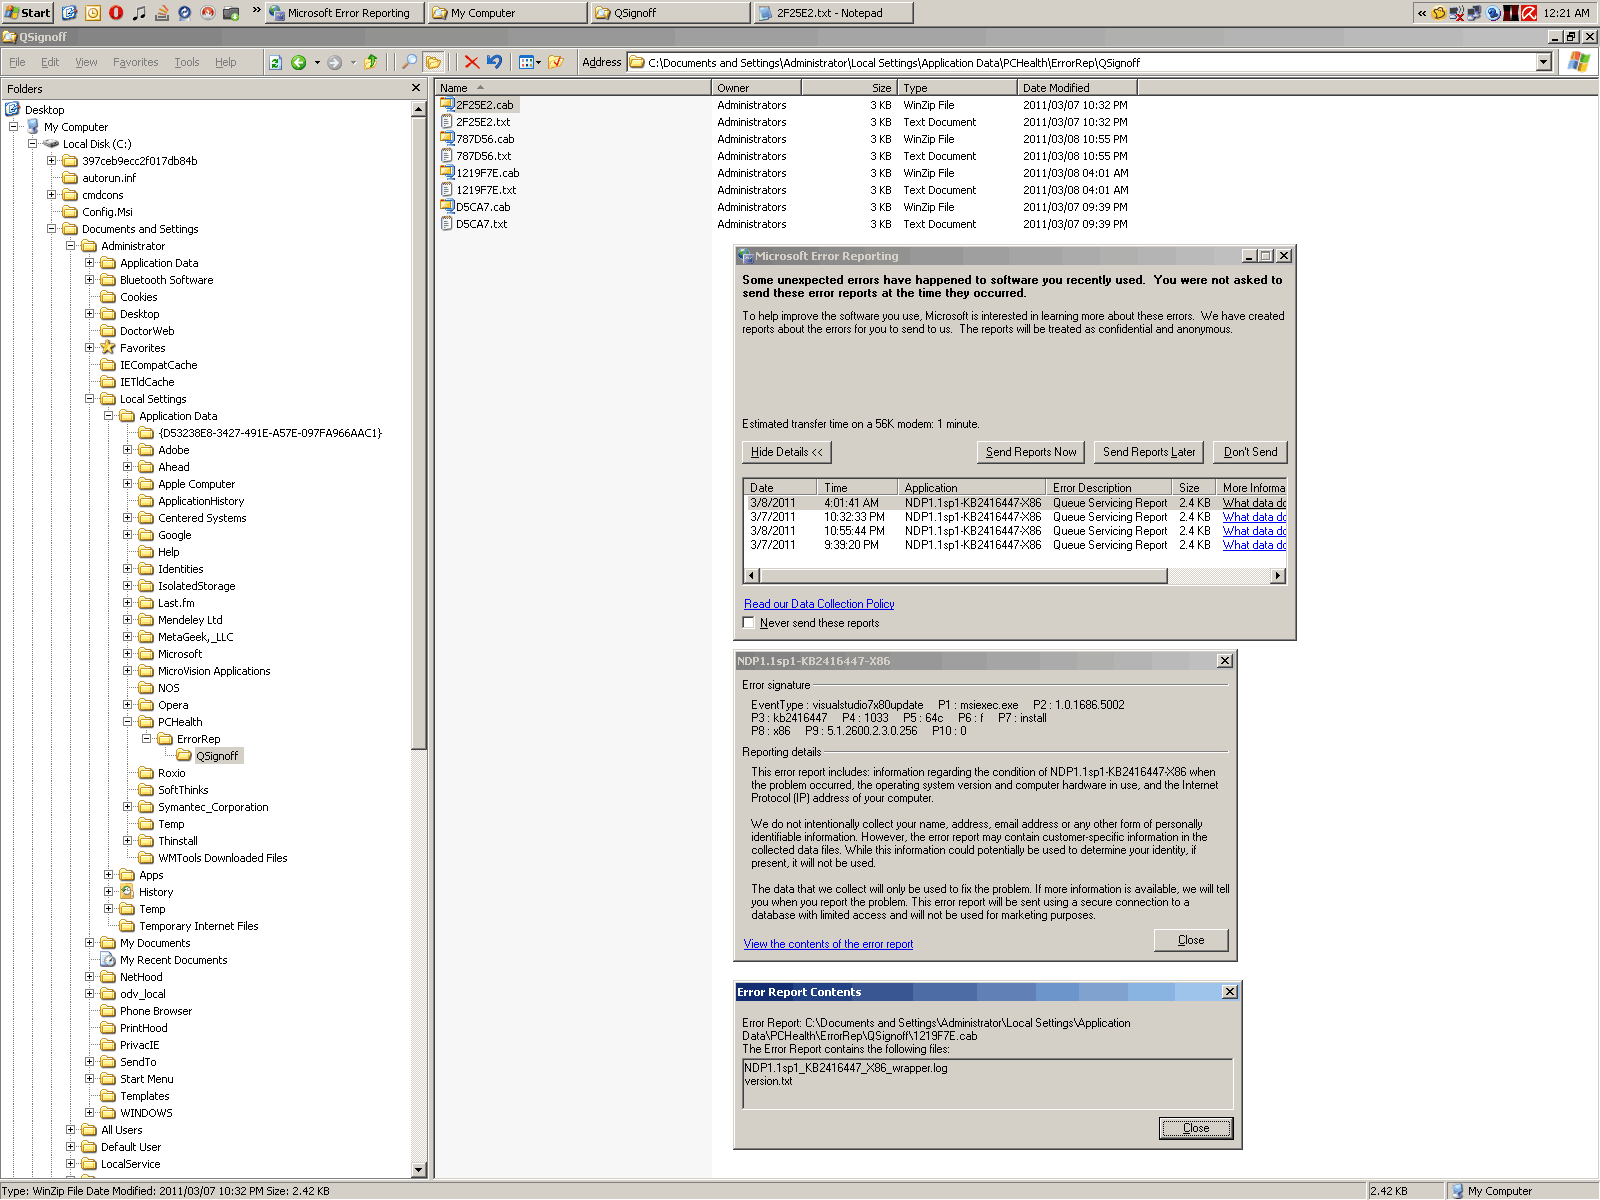Open Folder Options toolbar icon
Screen dimensions: 1600x1200
click(556, 62)
